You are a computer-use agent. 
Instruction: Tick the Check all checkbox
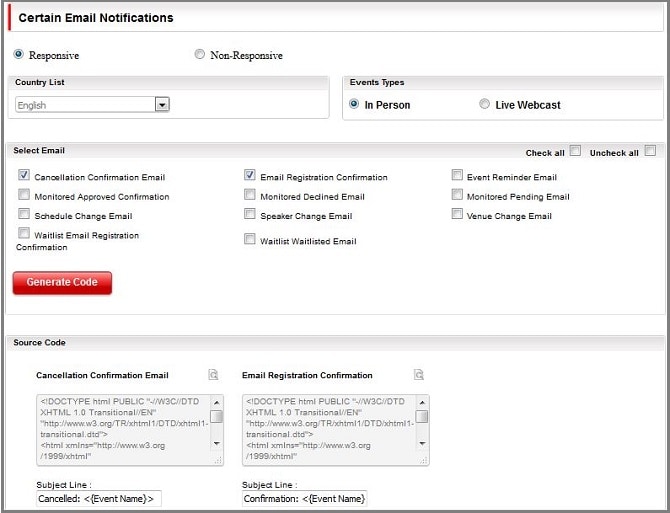[575, 151]
